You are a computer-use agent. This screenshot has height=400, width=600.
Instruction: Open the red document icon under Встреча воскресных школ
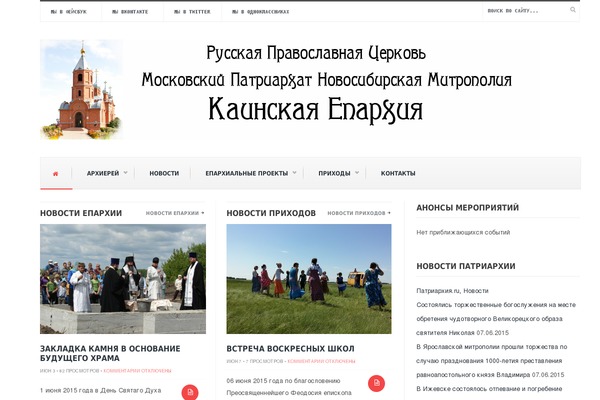[377, 383]
